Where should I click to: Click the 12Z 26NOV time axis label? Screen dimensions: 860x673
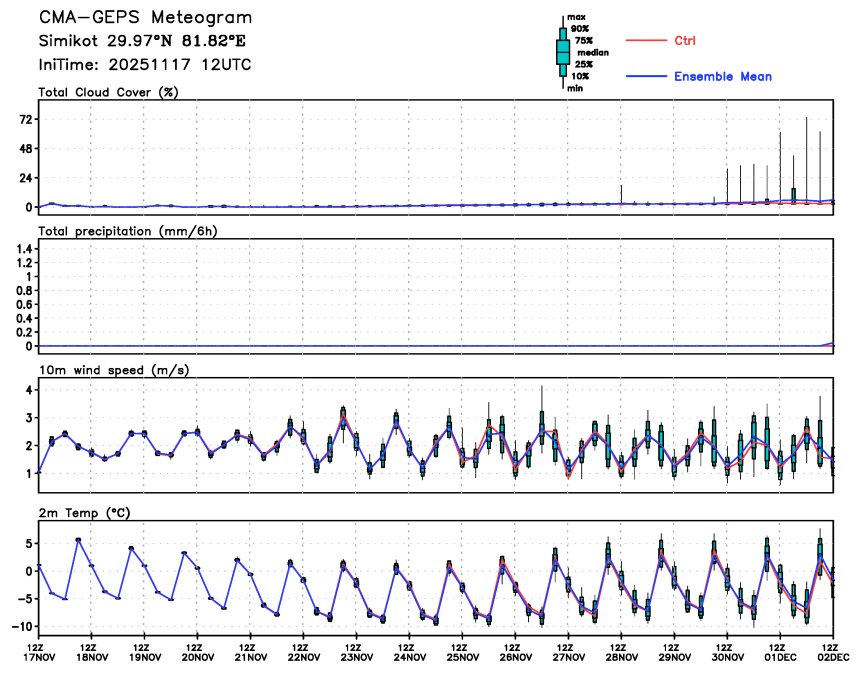516,652
